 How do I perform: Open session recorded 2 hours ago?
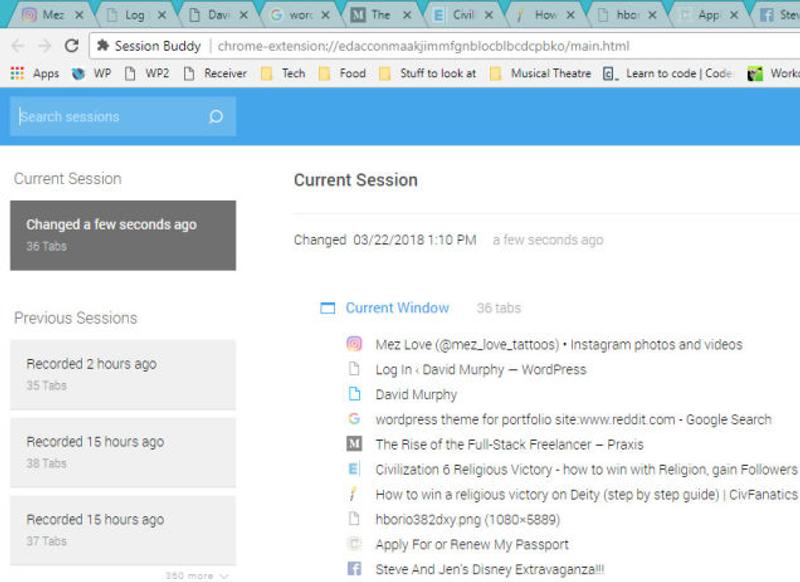(x=123, y=374)
